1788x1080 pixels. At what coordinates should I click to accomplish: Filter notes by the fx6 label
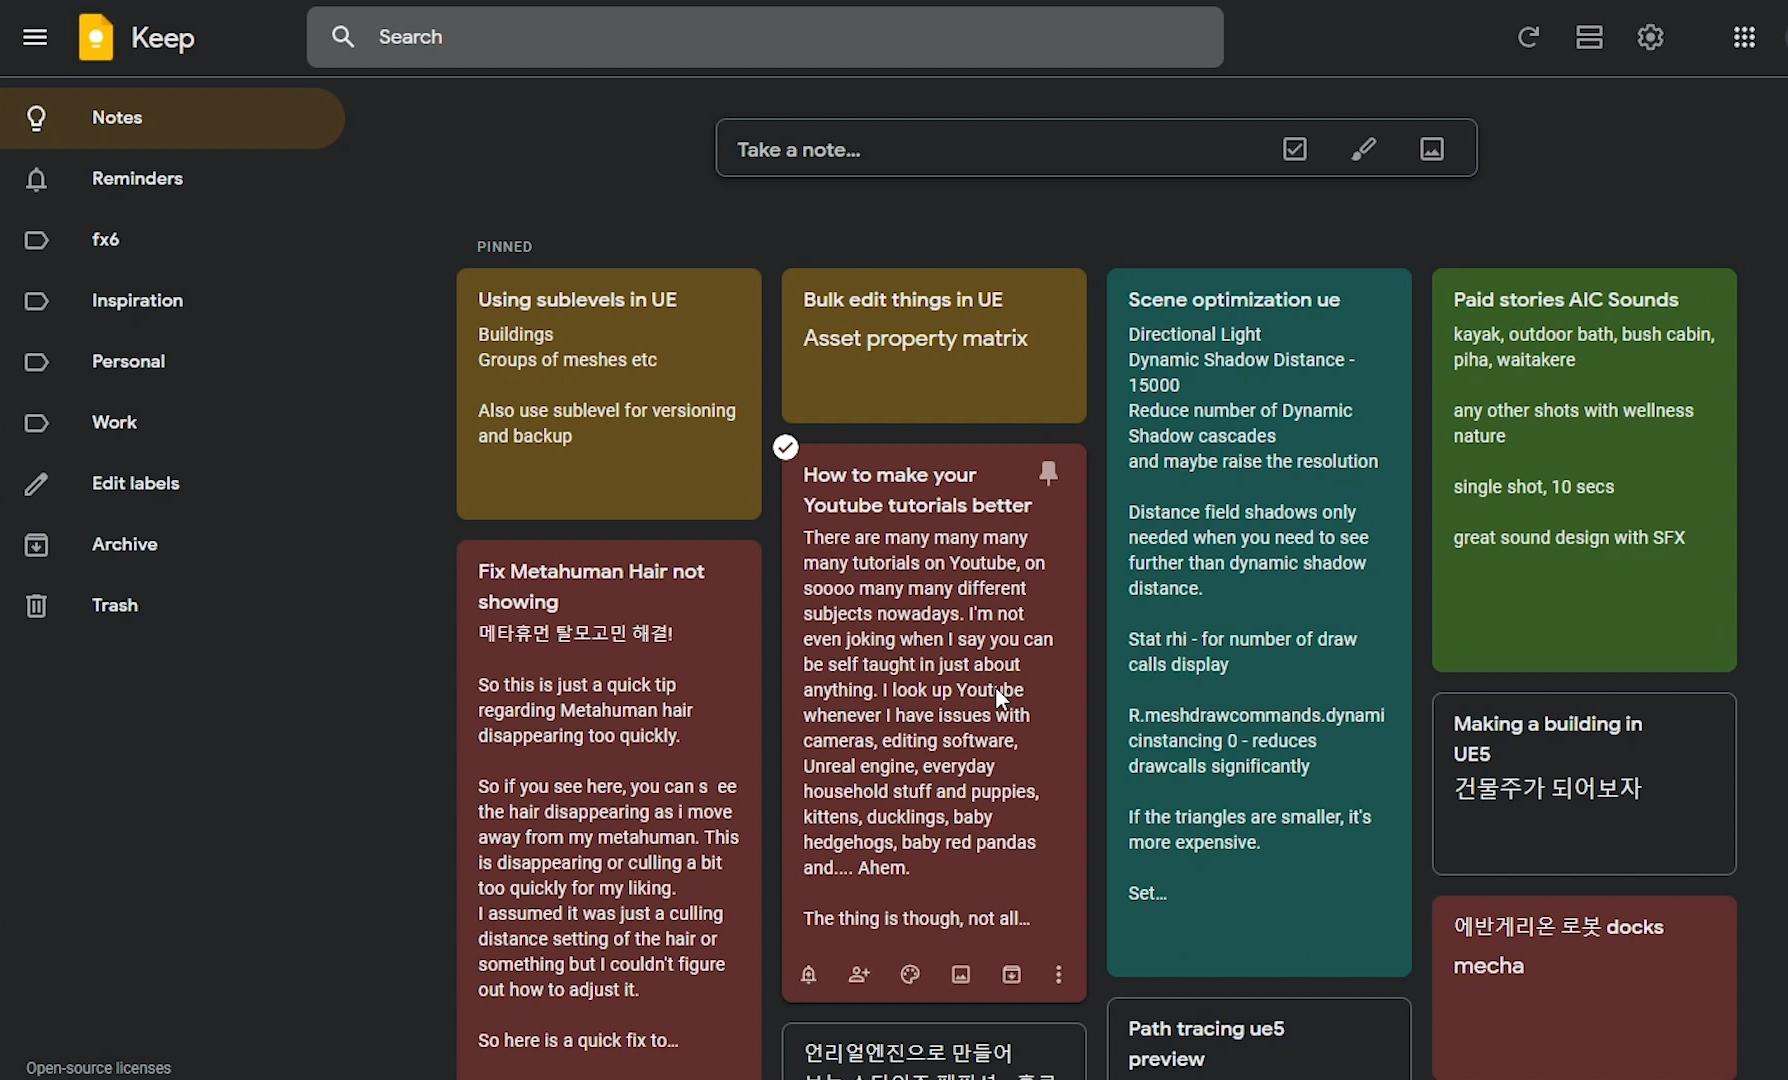pos(172,240)
